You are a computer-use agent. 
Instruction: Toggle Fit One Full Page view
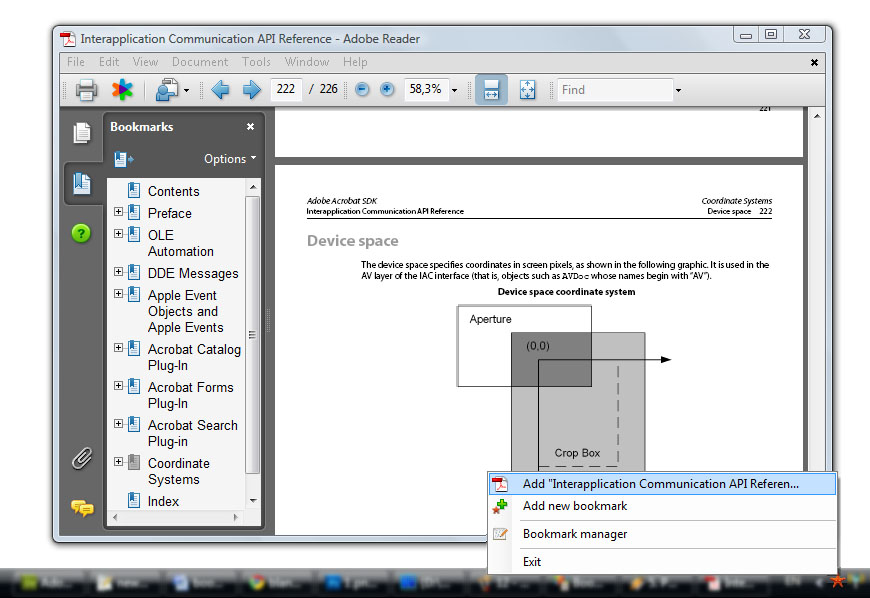pyautogui.click(x=527, y=89)
